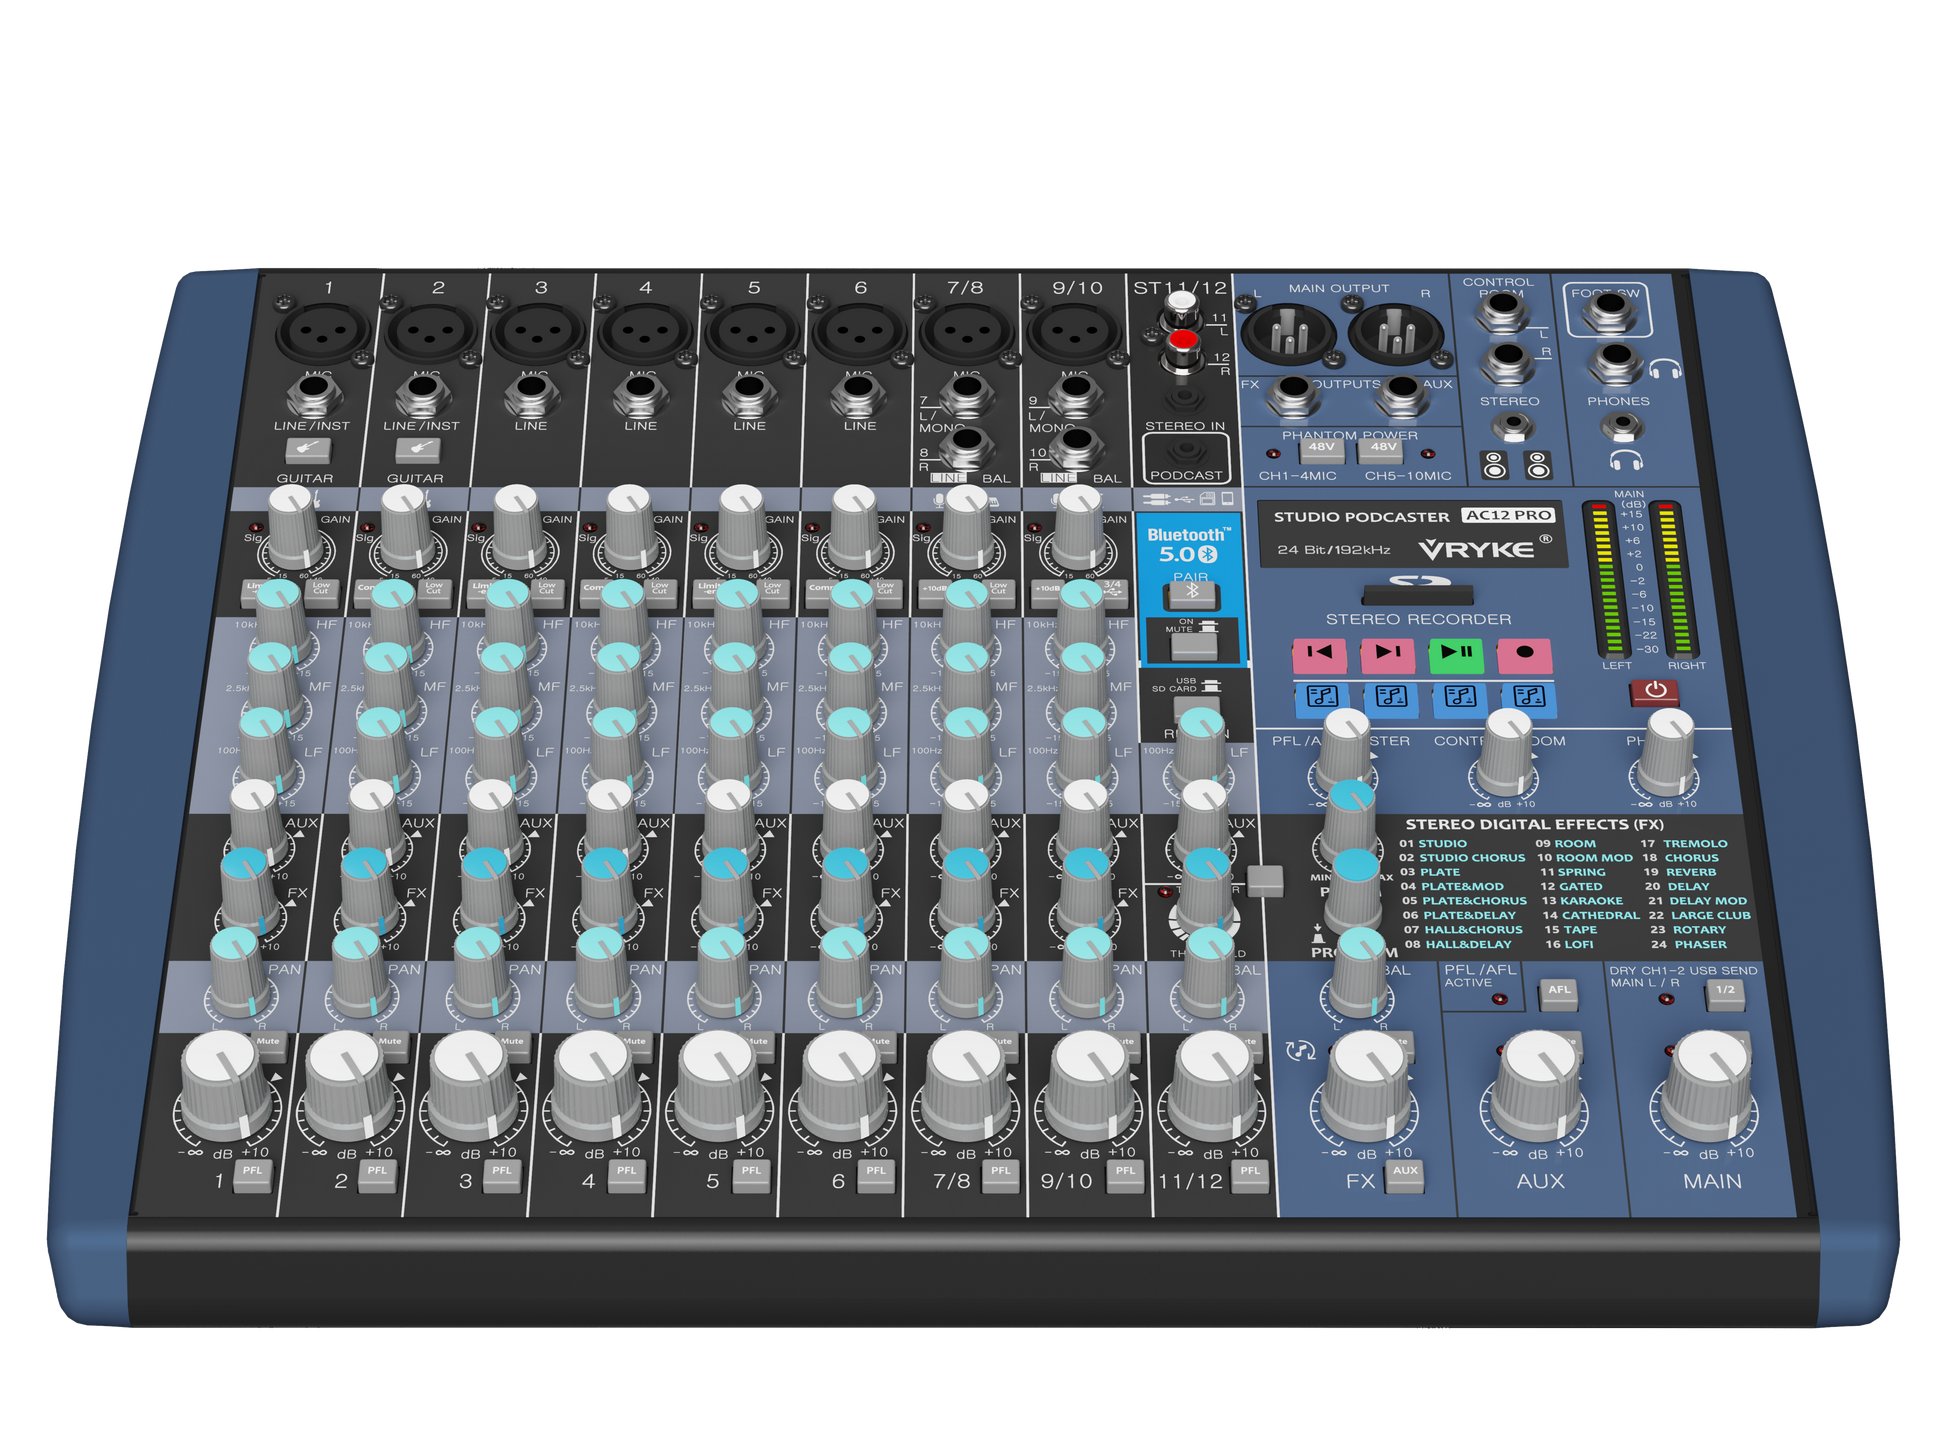This screenshot has width=1946, height=1453.
Task: Engage the PFL button on channel 3
Action: [502, 1175]
